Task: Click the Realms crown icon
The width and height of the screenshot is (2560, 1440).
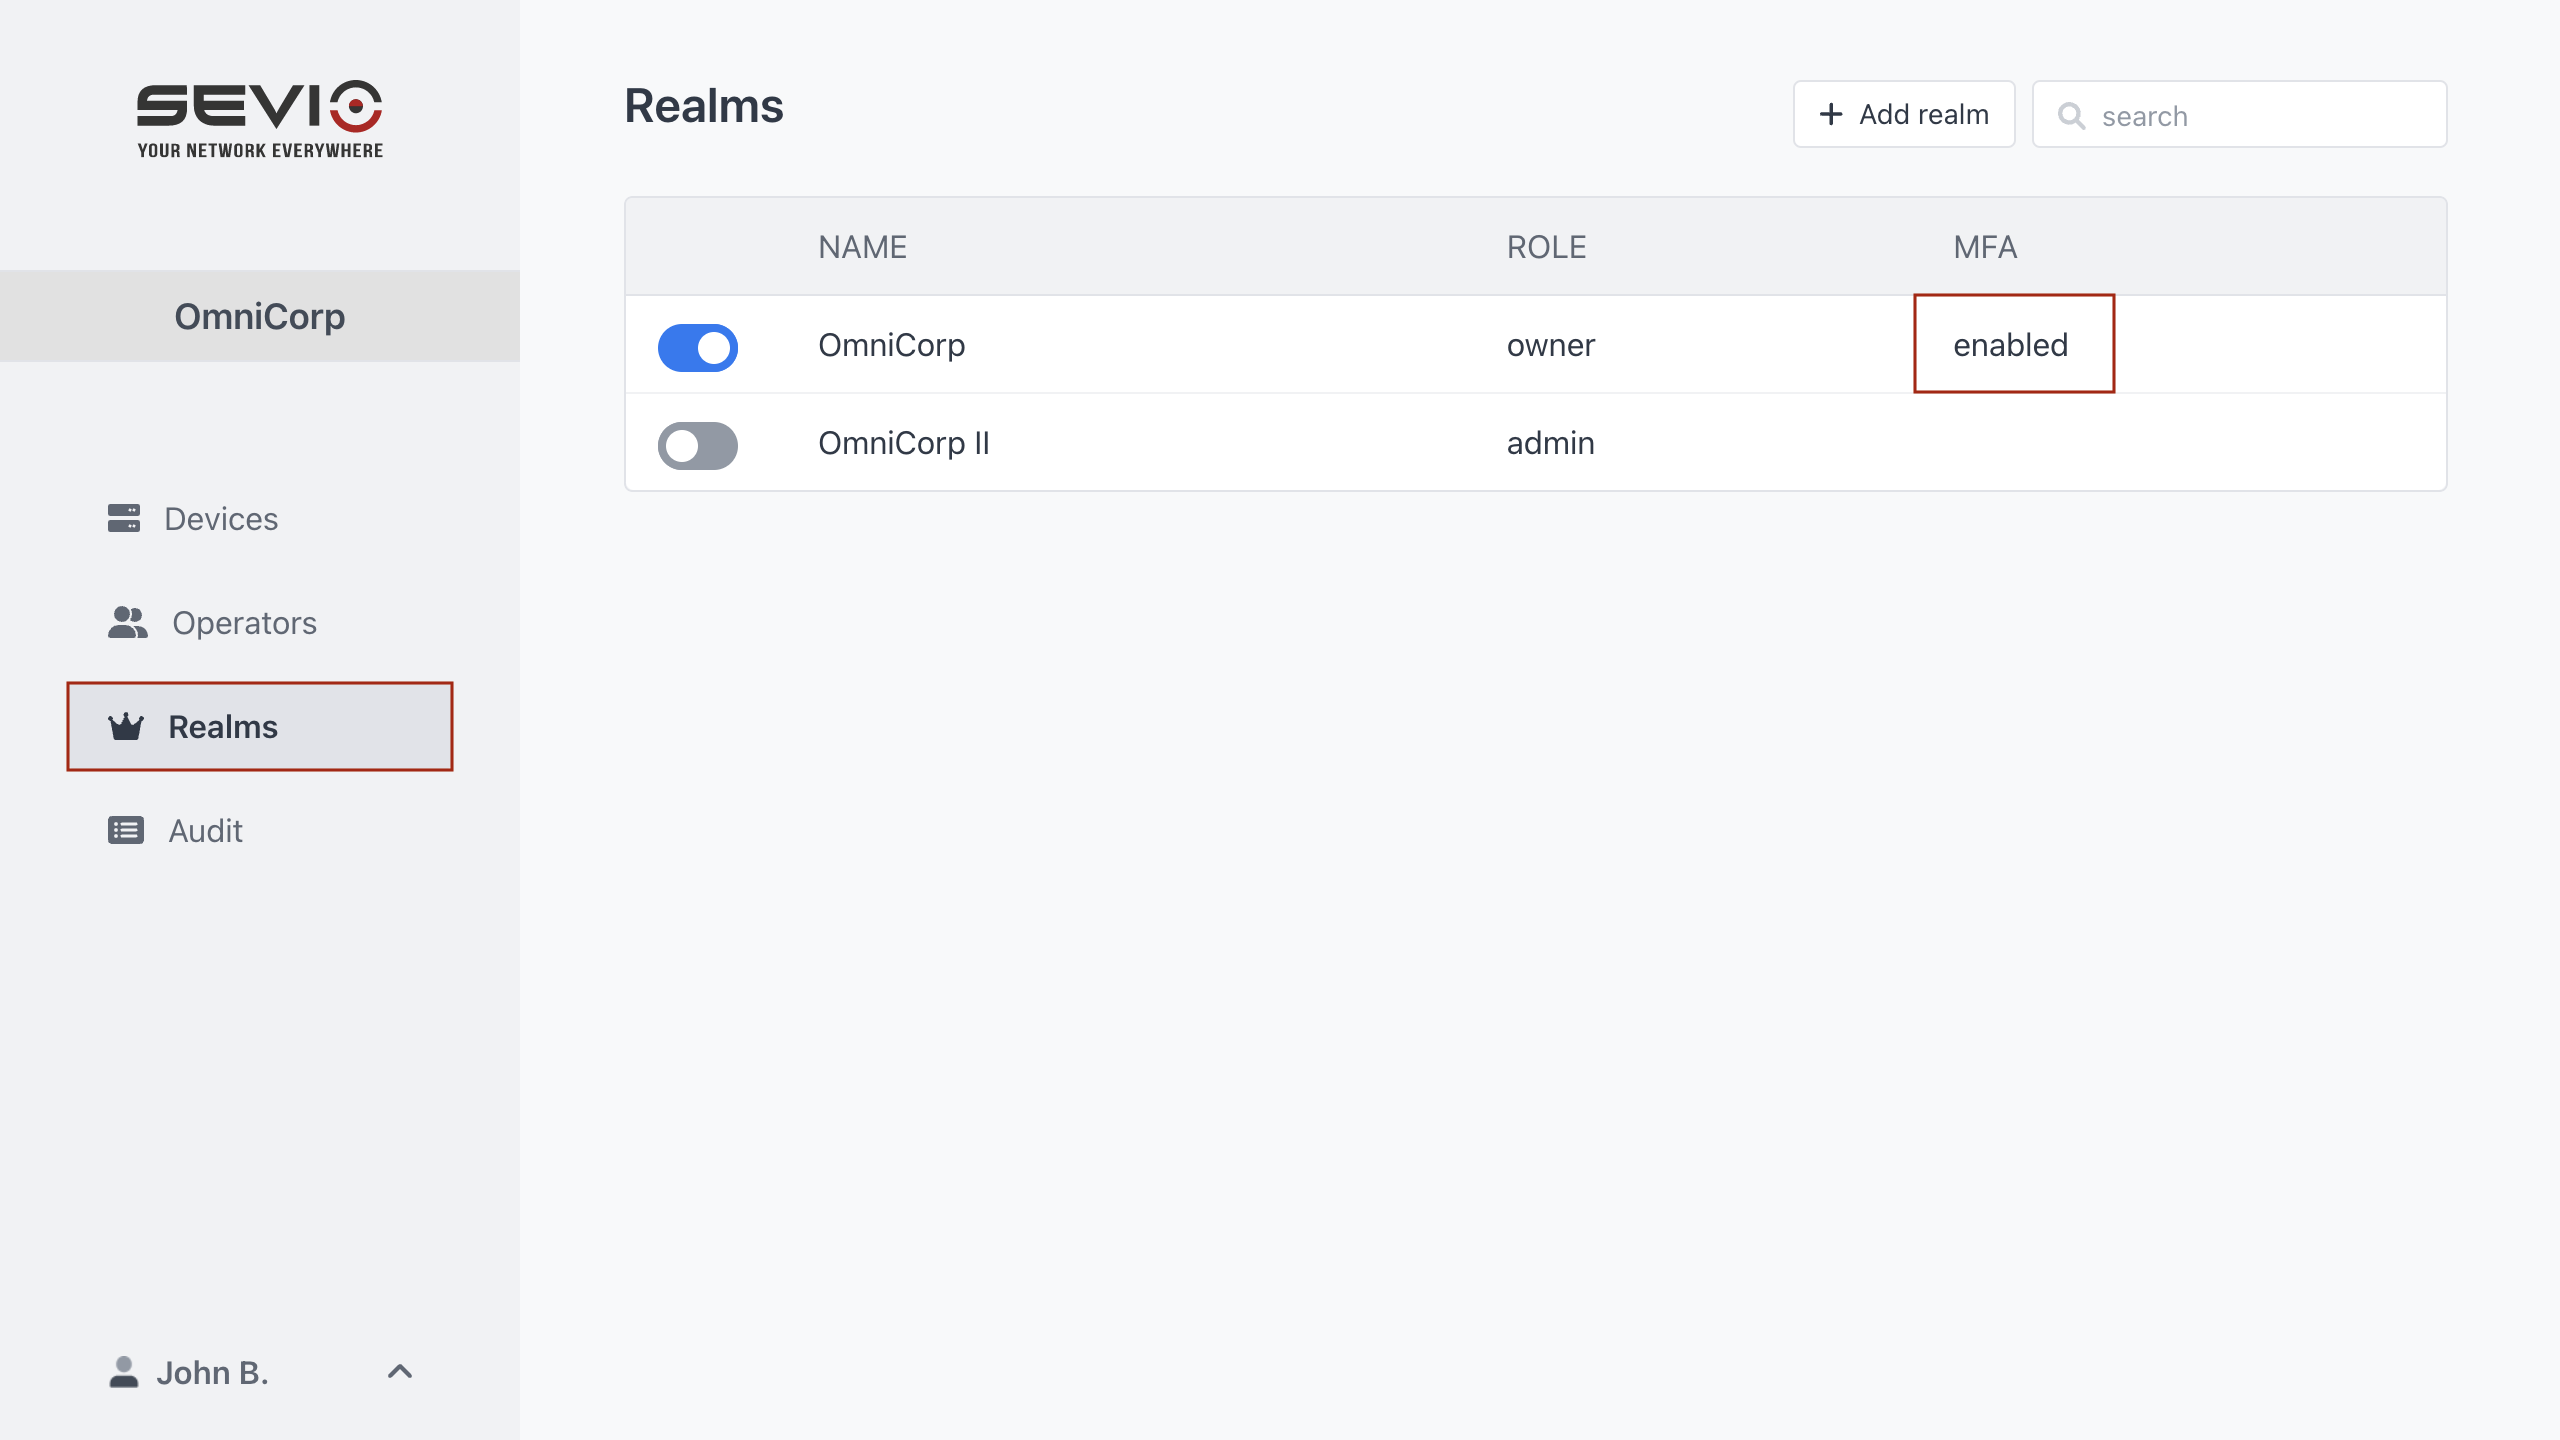Action: [x=126, y=727]
